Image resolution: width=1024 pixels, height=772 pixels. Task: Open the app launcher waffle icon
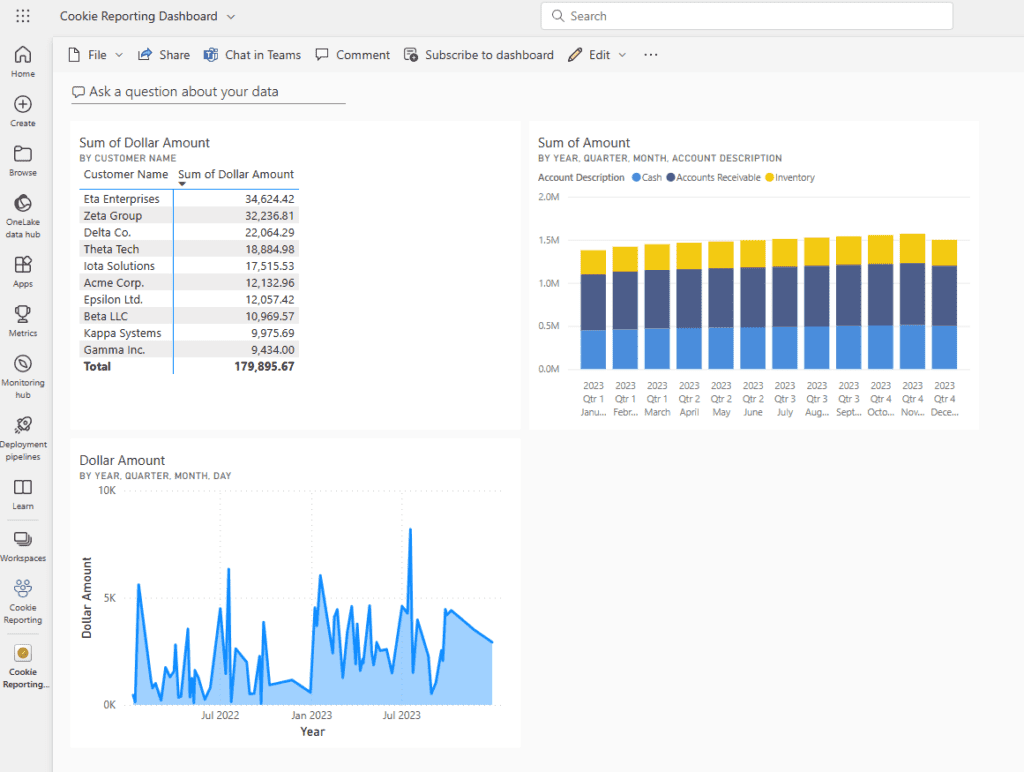point(23,17)
